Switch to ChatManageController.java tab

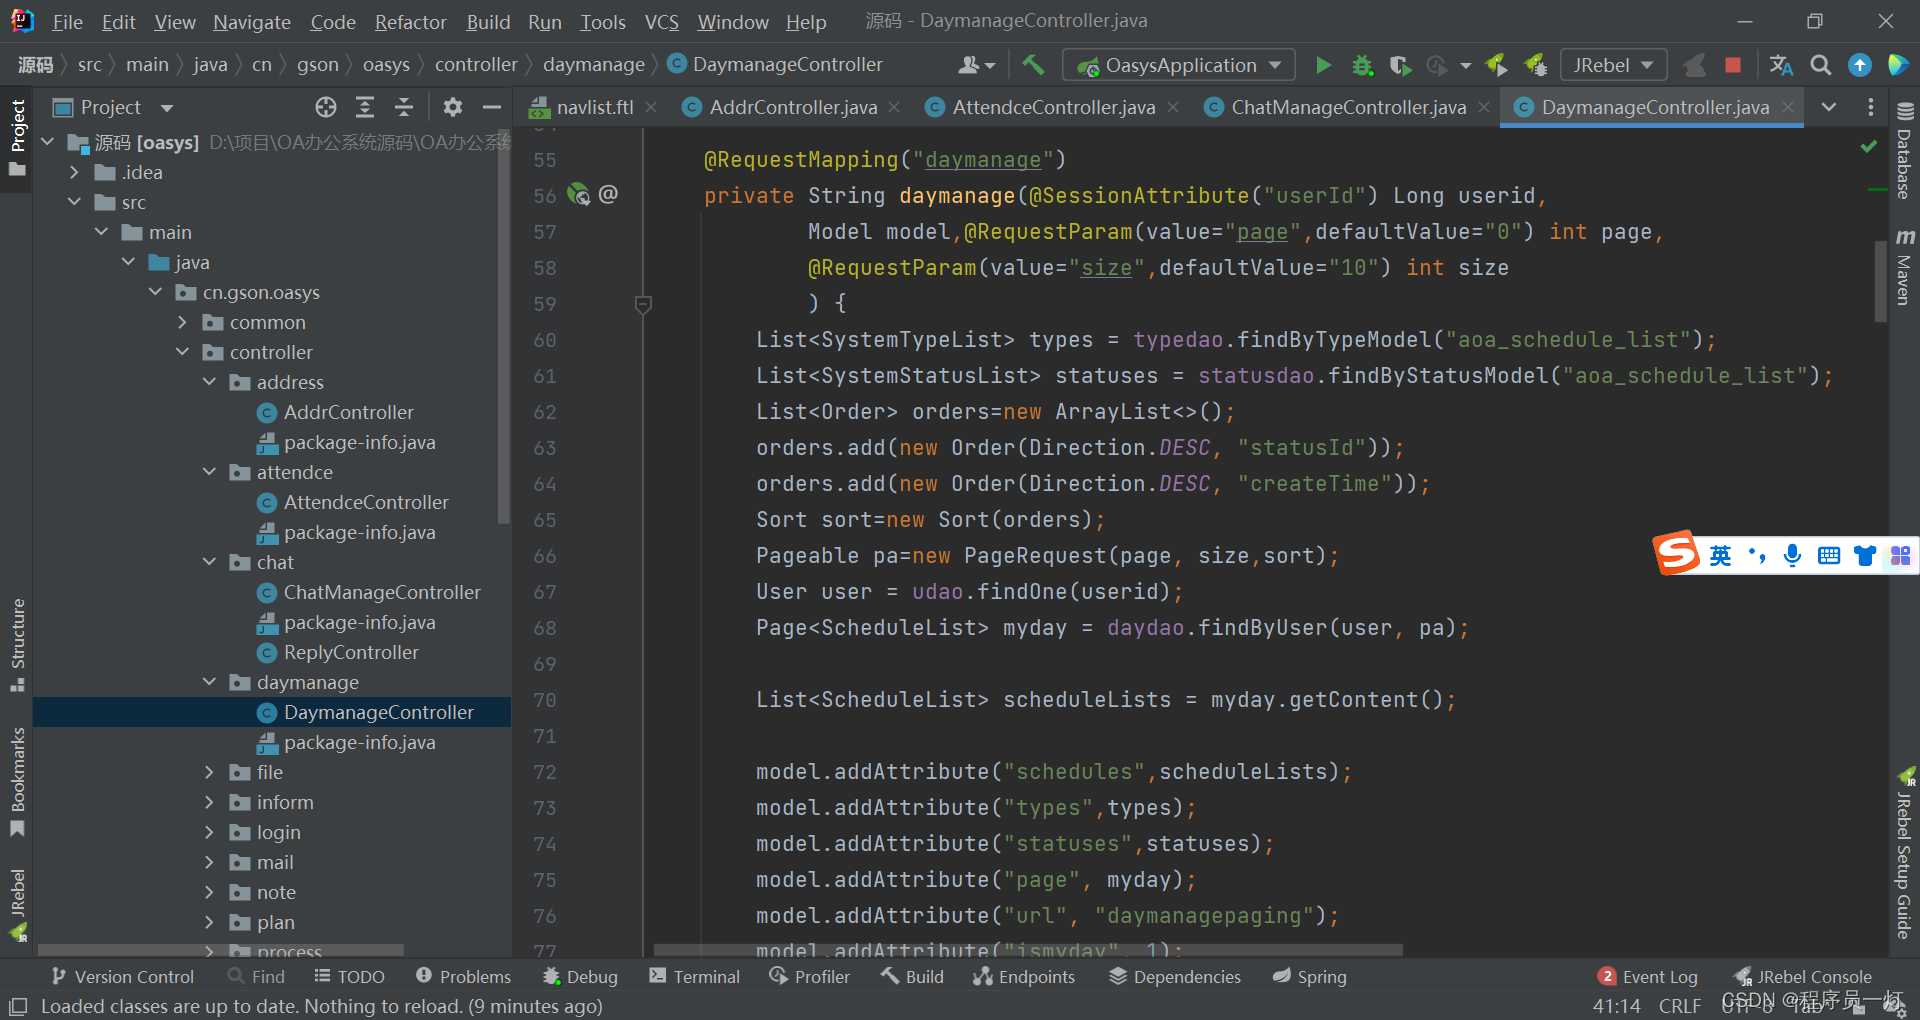(x=1348, y=107)
